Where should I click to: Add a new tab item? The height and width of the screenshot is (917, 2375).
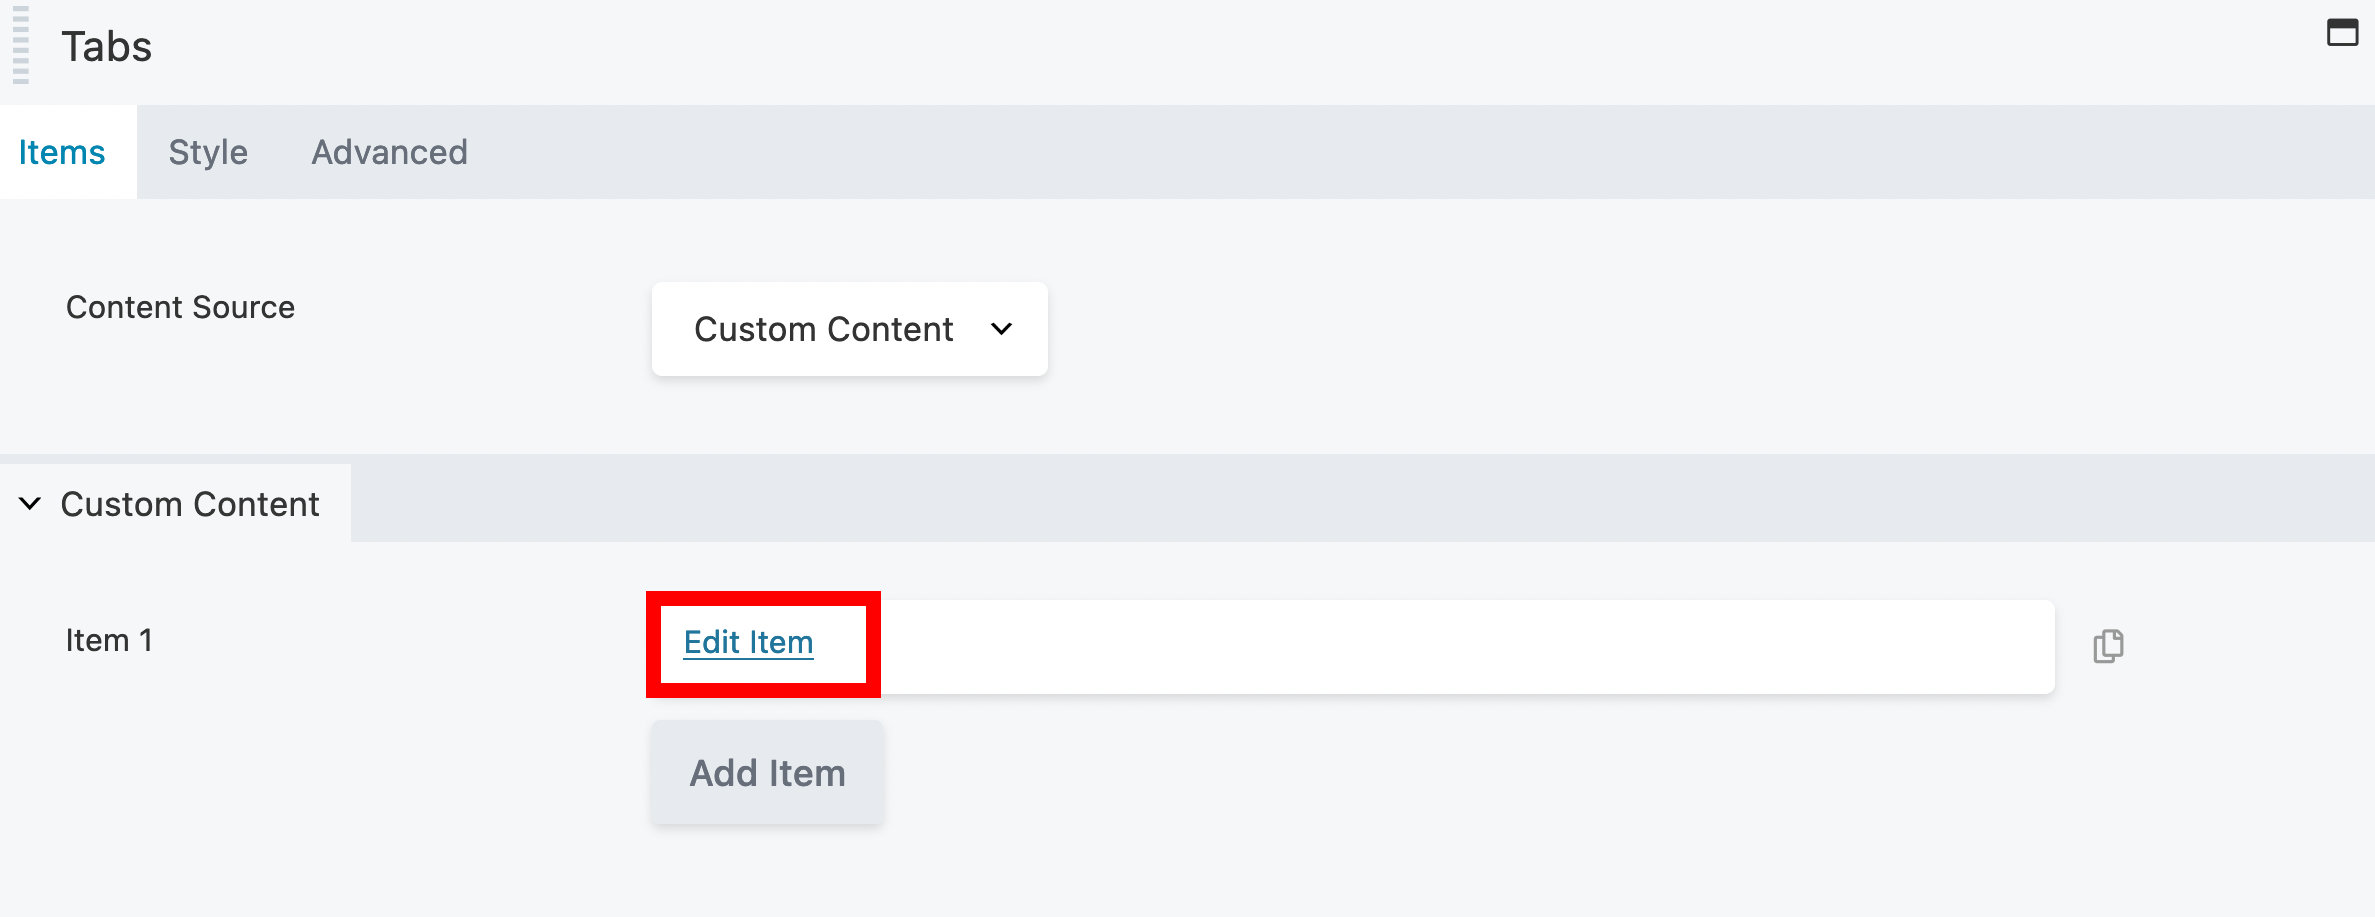pos(767,772)
